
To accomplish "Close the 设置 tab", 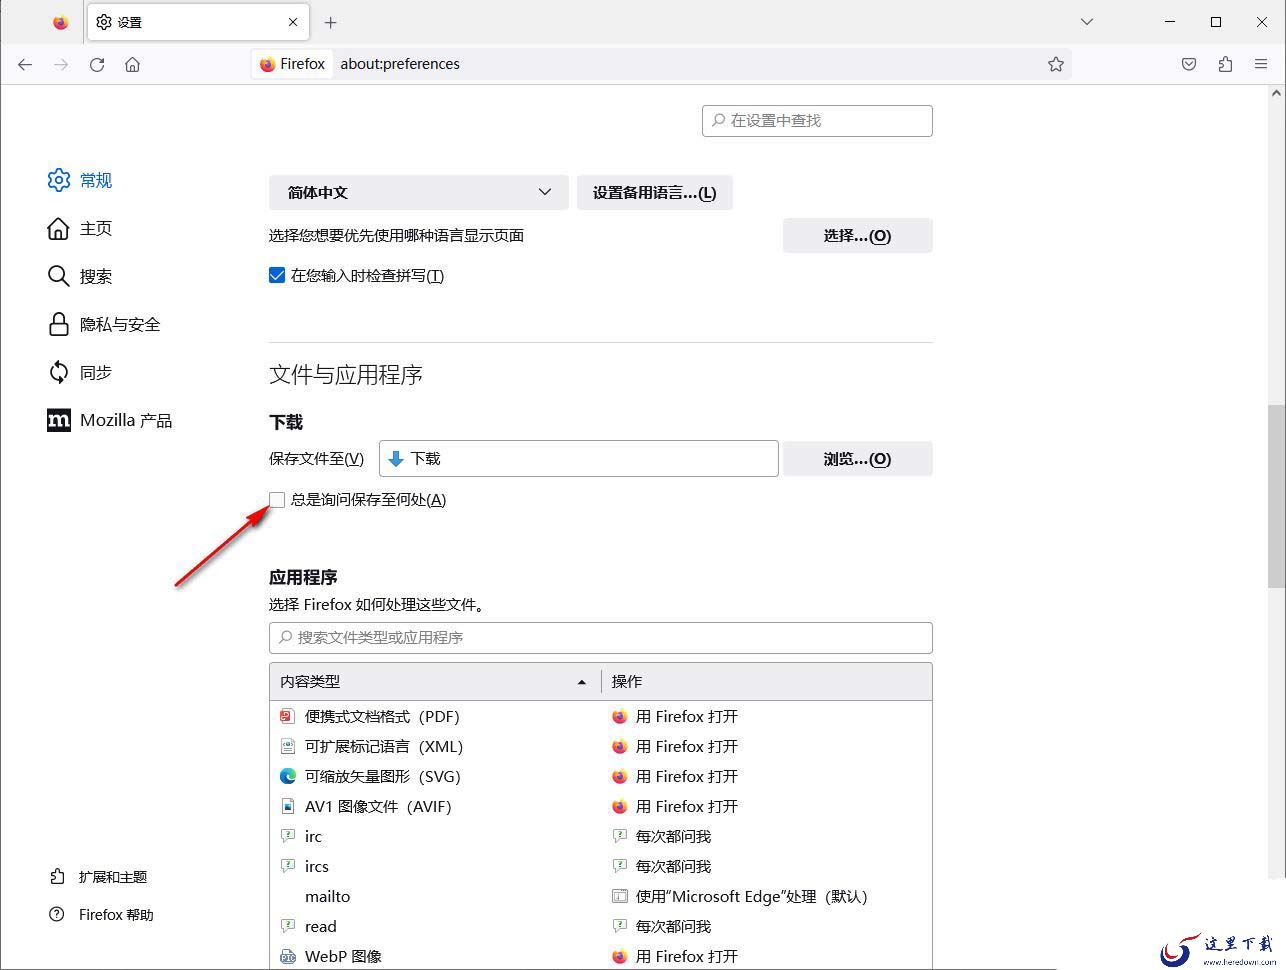I will tap(293, 22).
